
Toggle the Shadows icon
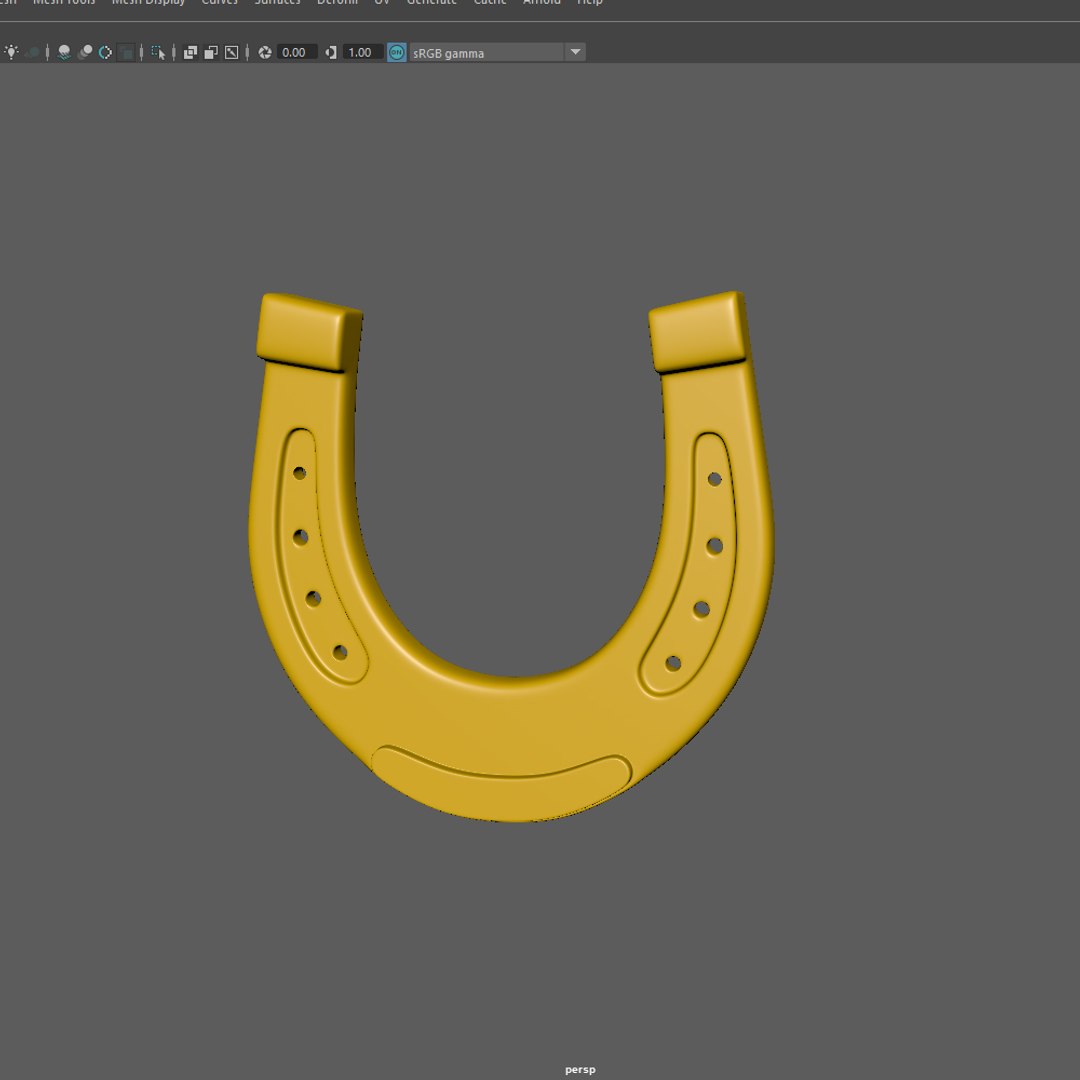point(32,52)
